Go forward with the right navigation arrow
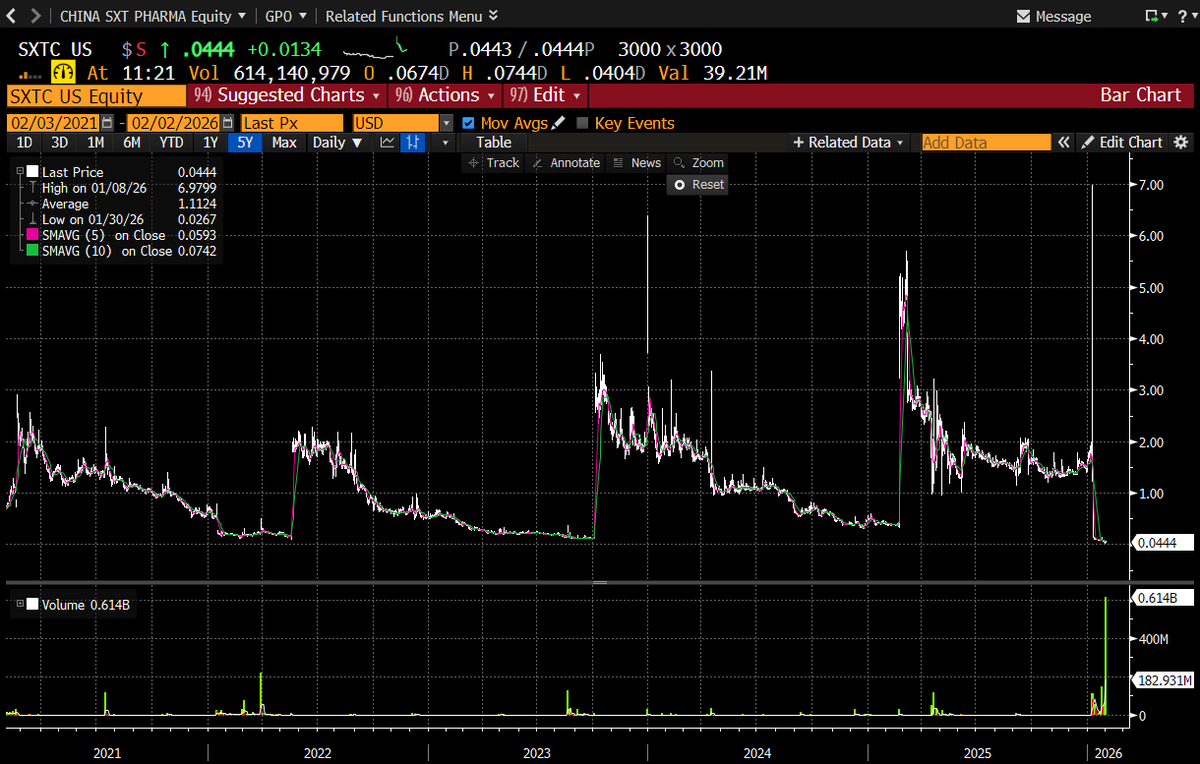Screen dimensions: 1200x764 [35, 16]
